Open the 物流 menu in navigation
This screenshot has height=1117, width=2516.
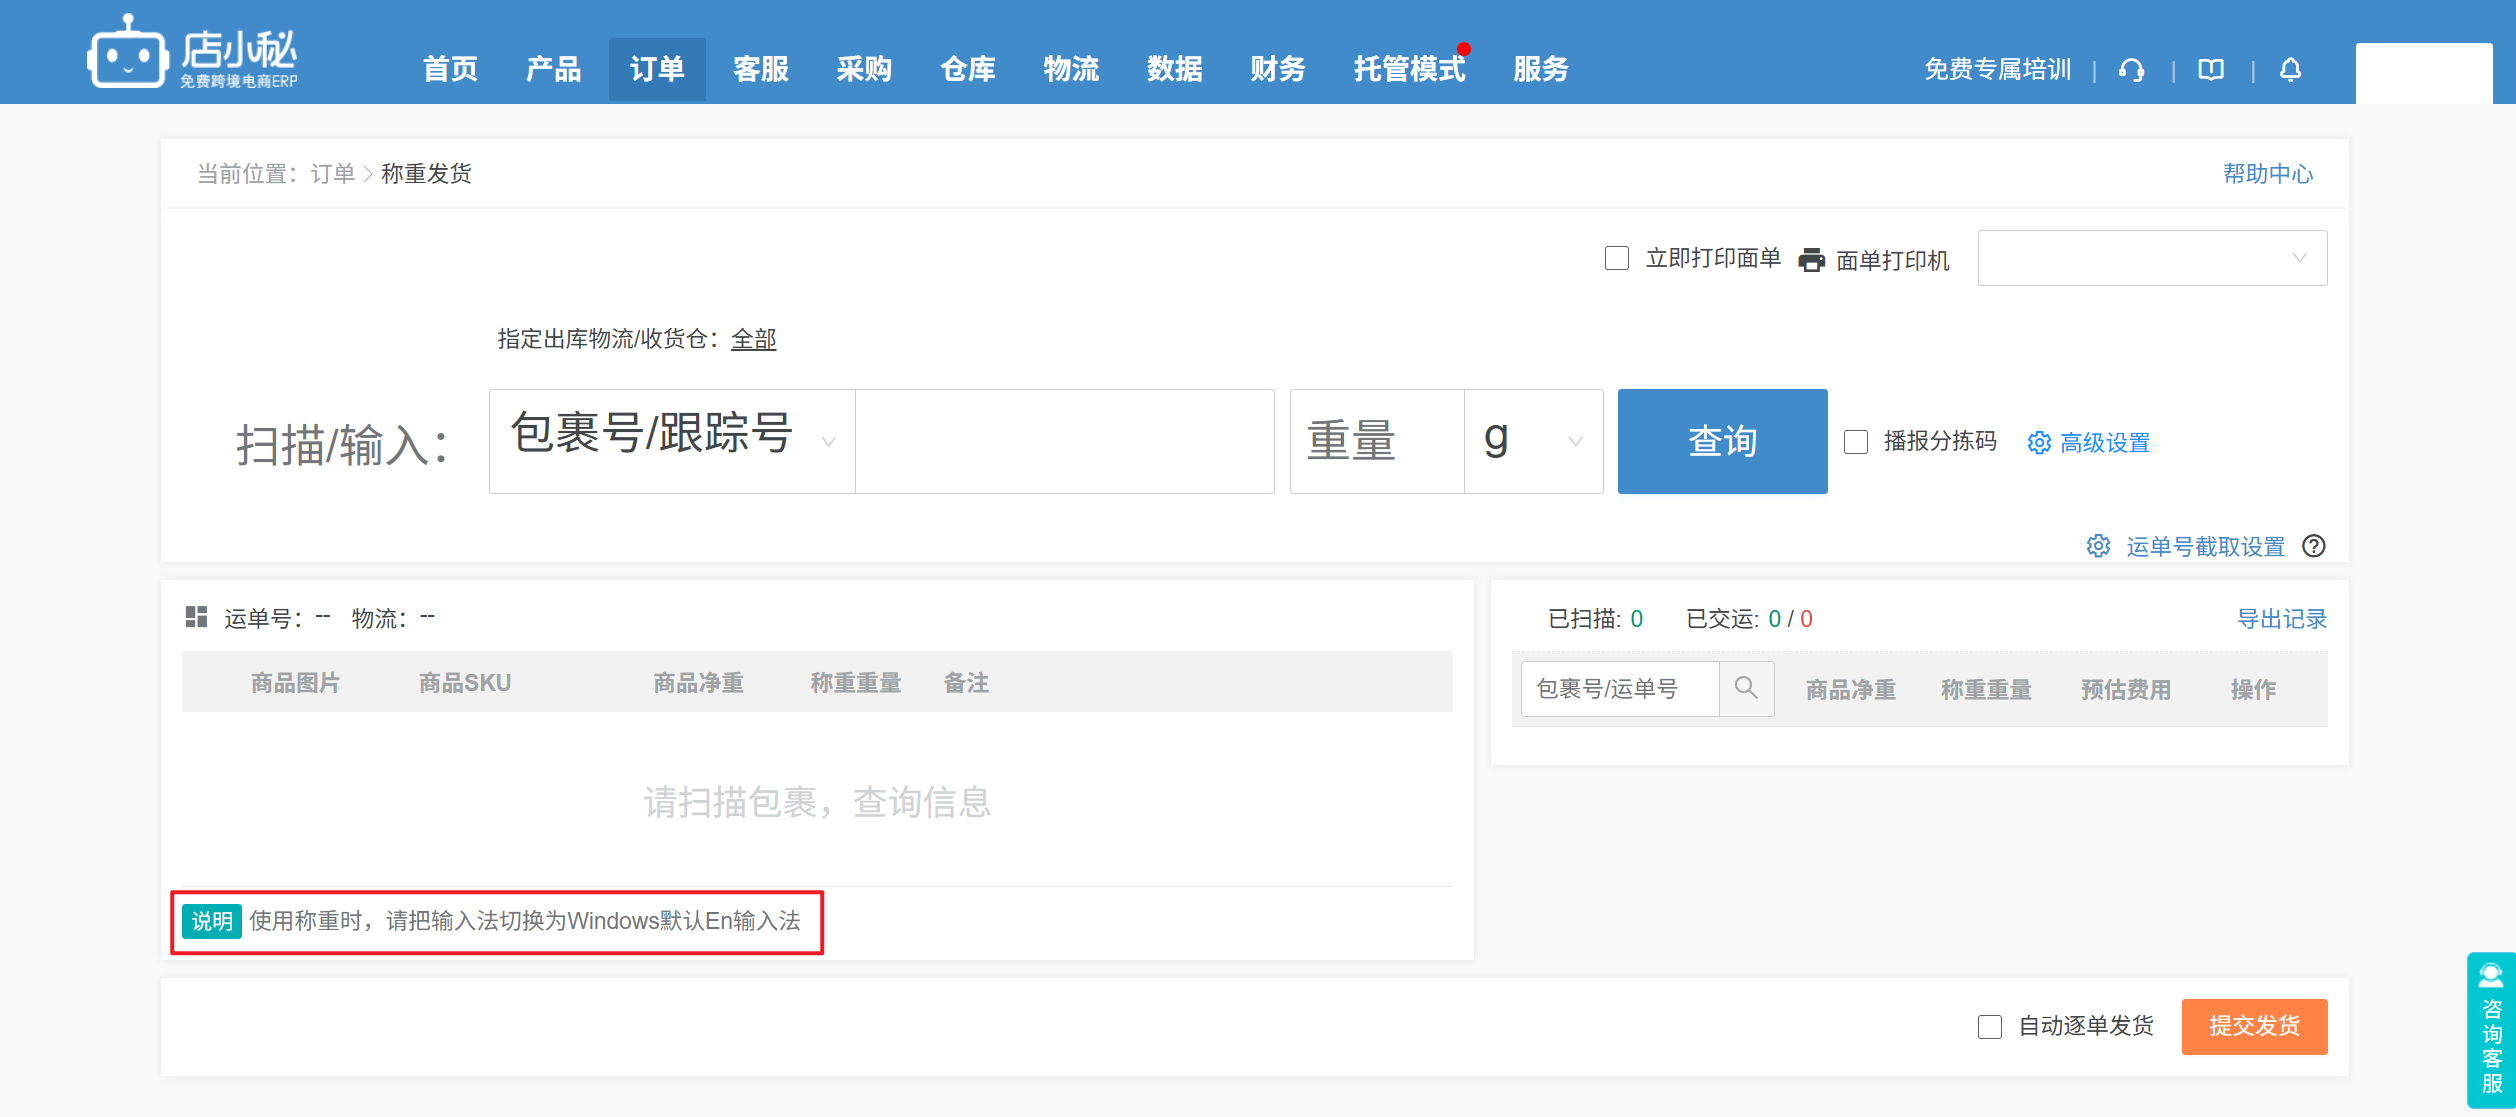(x=1071, y=69)
